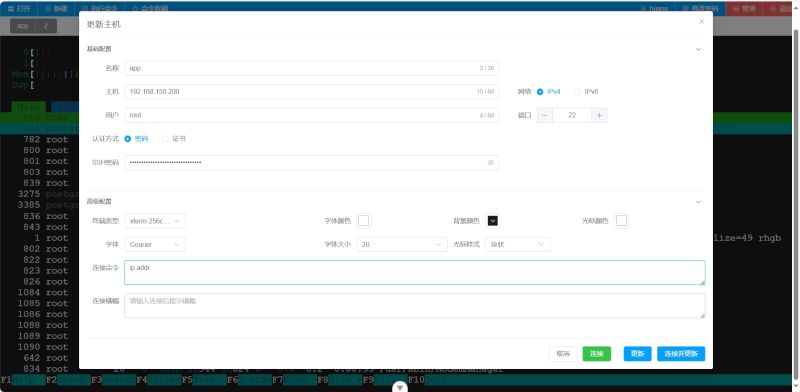Image resolution: width=800 pixels, height=392 pixels.
Task: Collapse the 基础配置 section chevron
Action: (698, 50)
